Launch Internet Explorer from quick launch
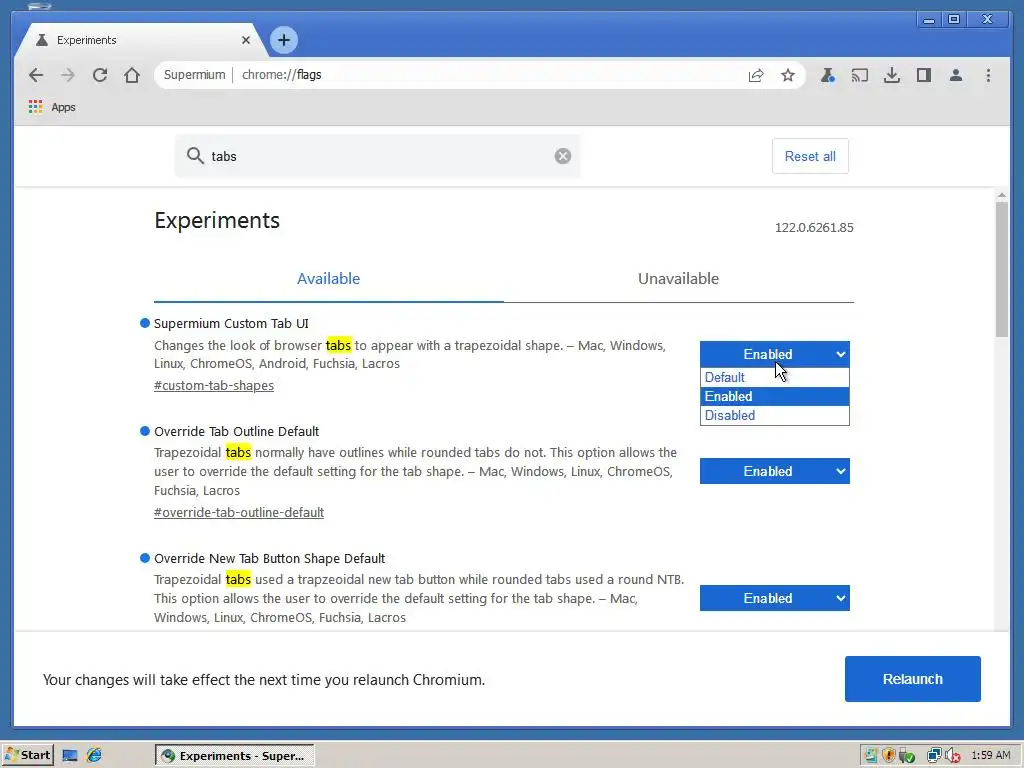Viewport: 1024px width, 768px height. [x=94, y=756]
